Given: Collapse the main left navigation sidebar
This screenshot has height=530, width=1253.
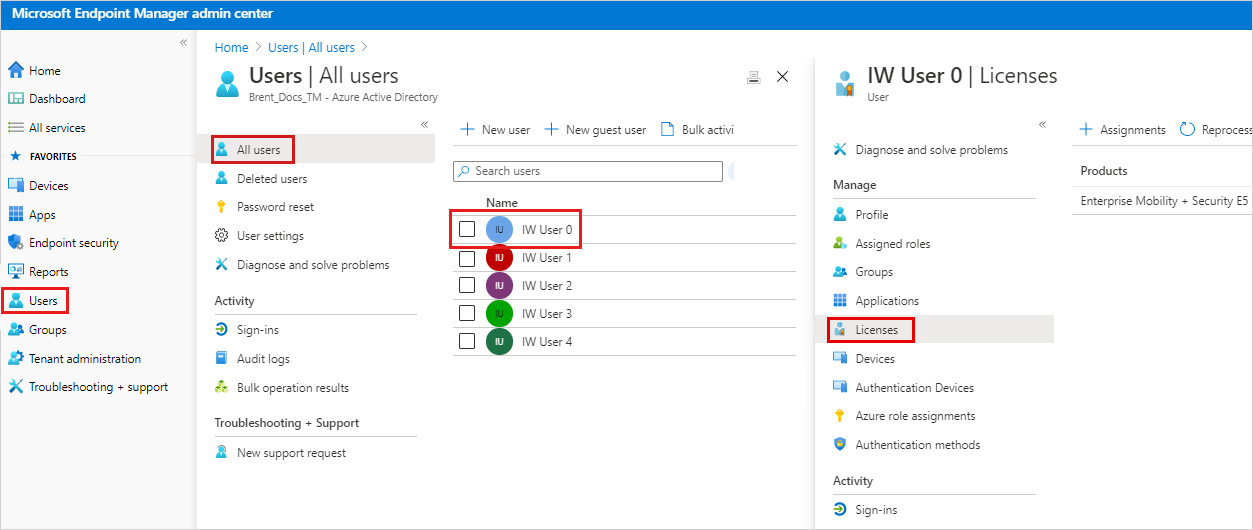Looking at the screenshot, I should [183, 43].
